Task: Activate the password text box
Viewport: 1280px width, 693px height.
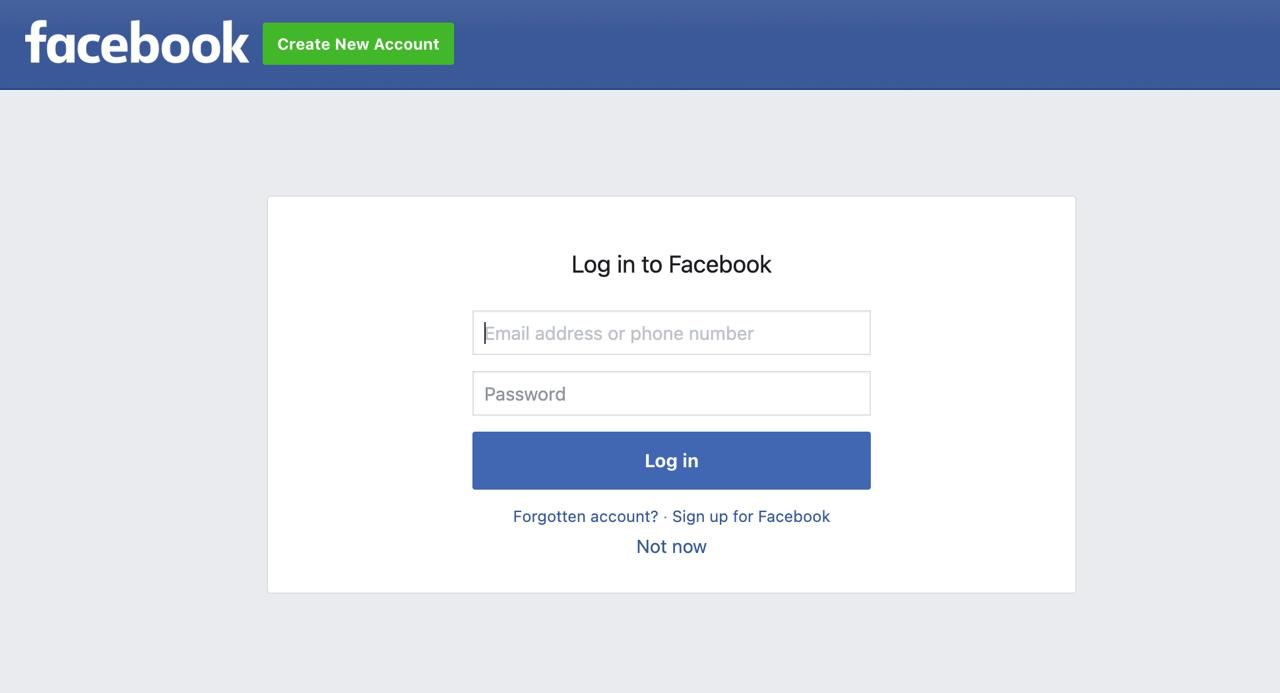Action: [671, 394]
